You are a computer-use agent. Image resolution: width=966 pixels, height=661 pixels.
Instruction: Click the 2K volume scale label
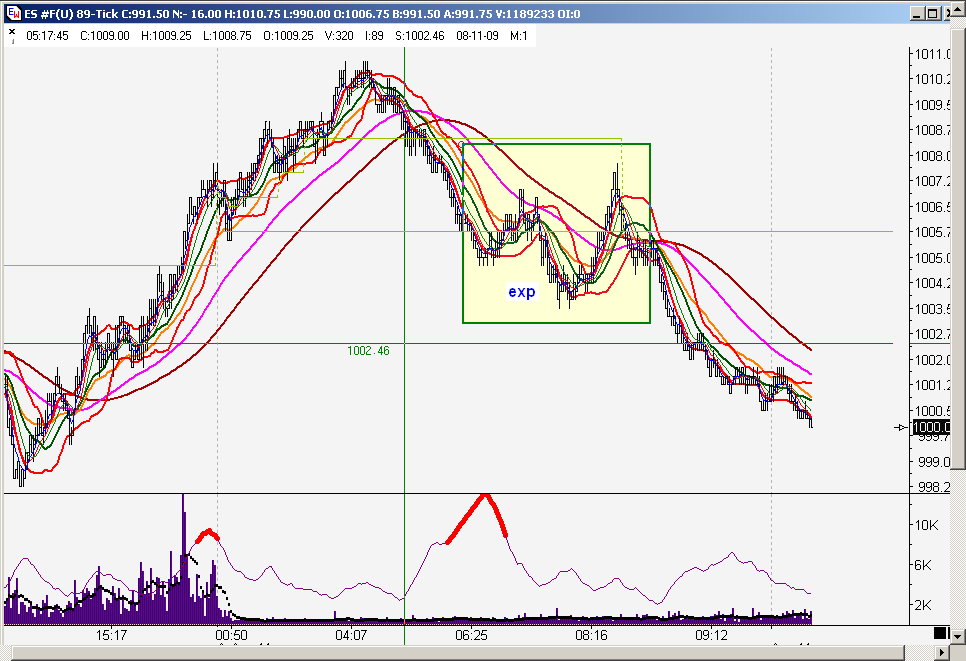(923, 606)
